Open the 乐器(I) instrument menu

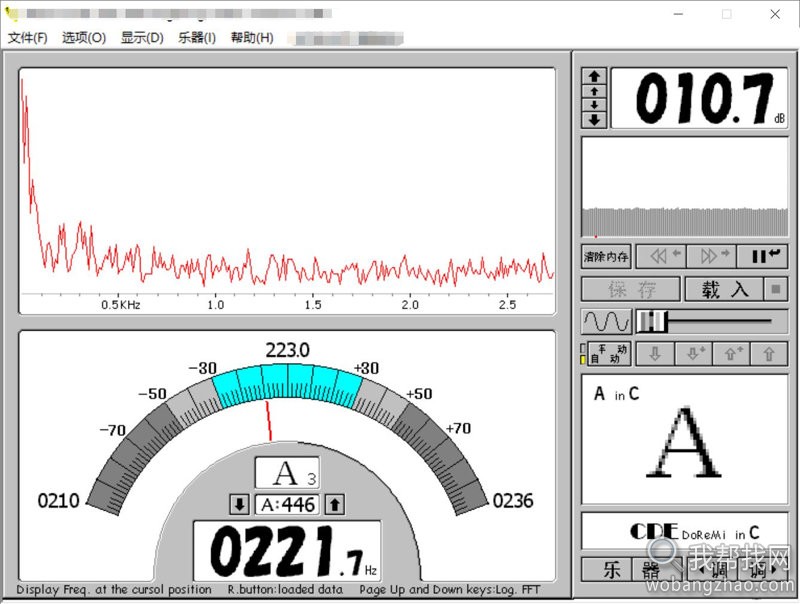(197, 38)
